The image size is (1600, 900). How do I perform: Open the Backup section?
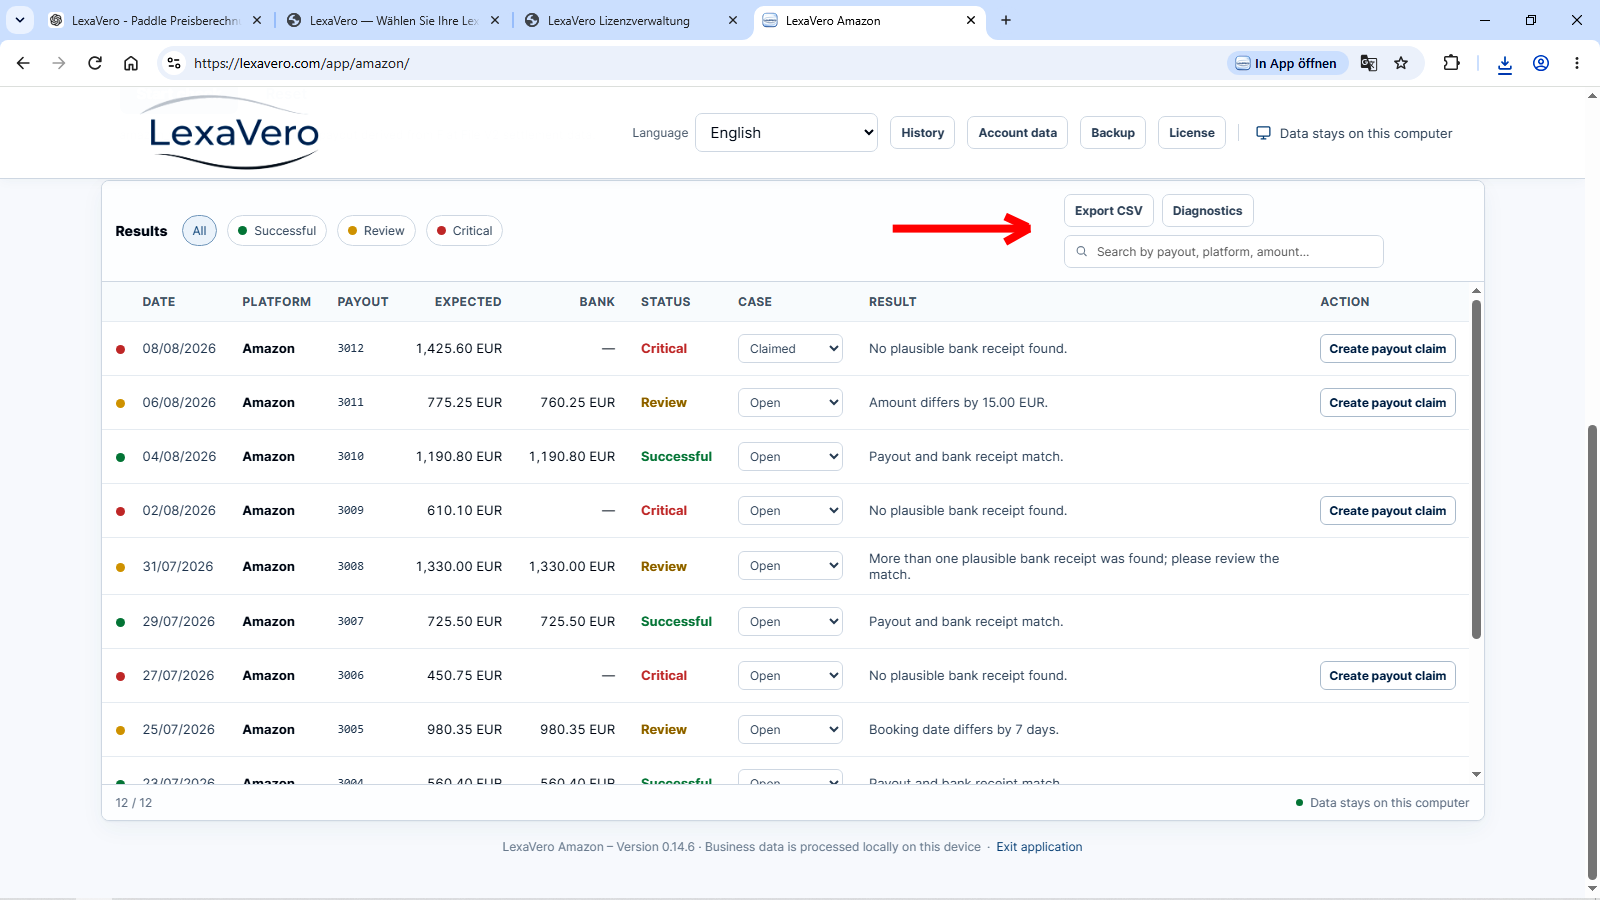(x=1113, y=133)
